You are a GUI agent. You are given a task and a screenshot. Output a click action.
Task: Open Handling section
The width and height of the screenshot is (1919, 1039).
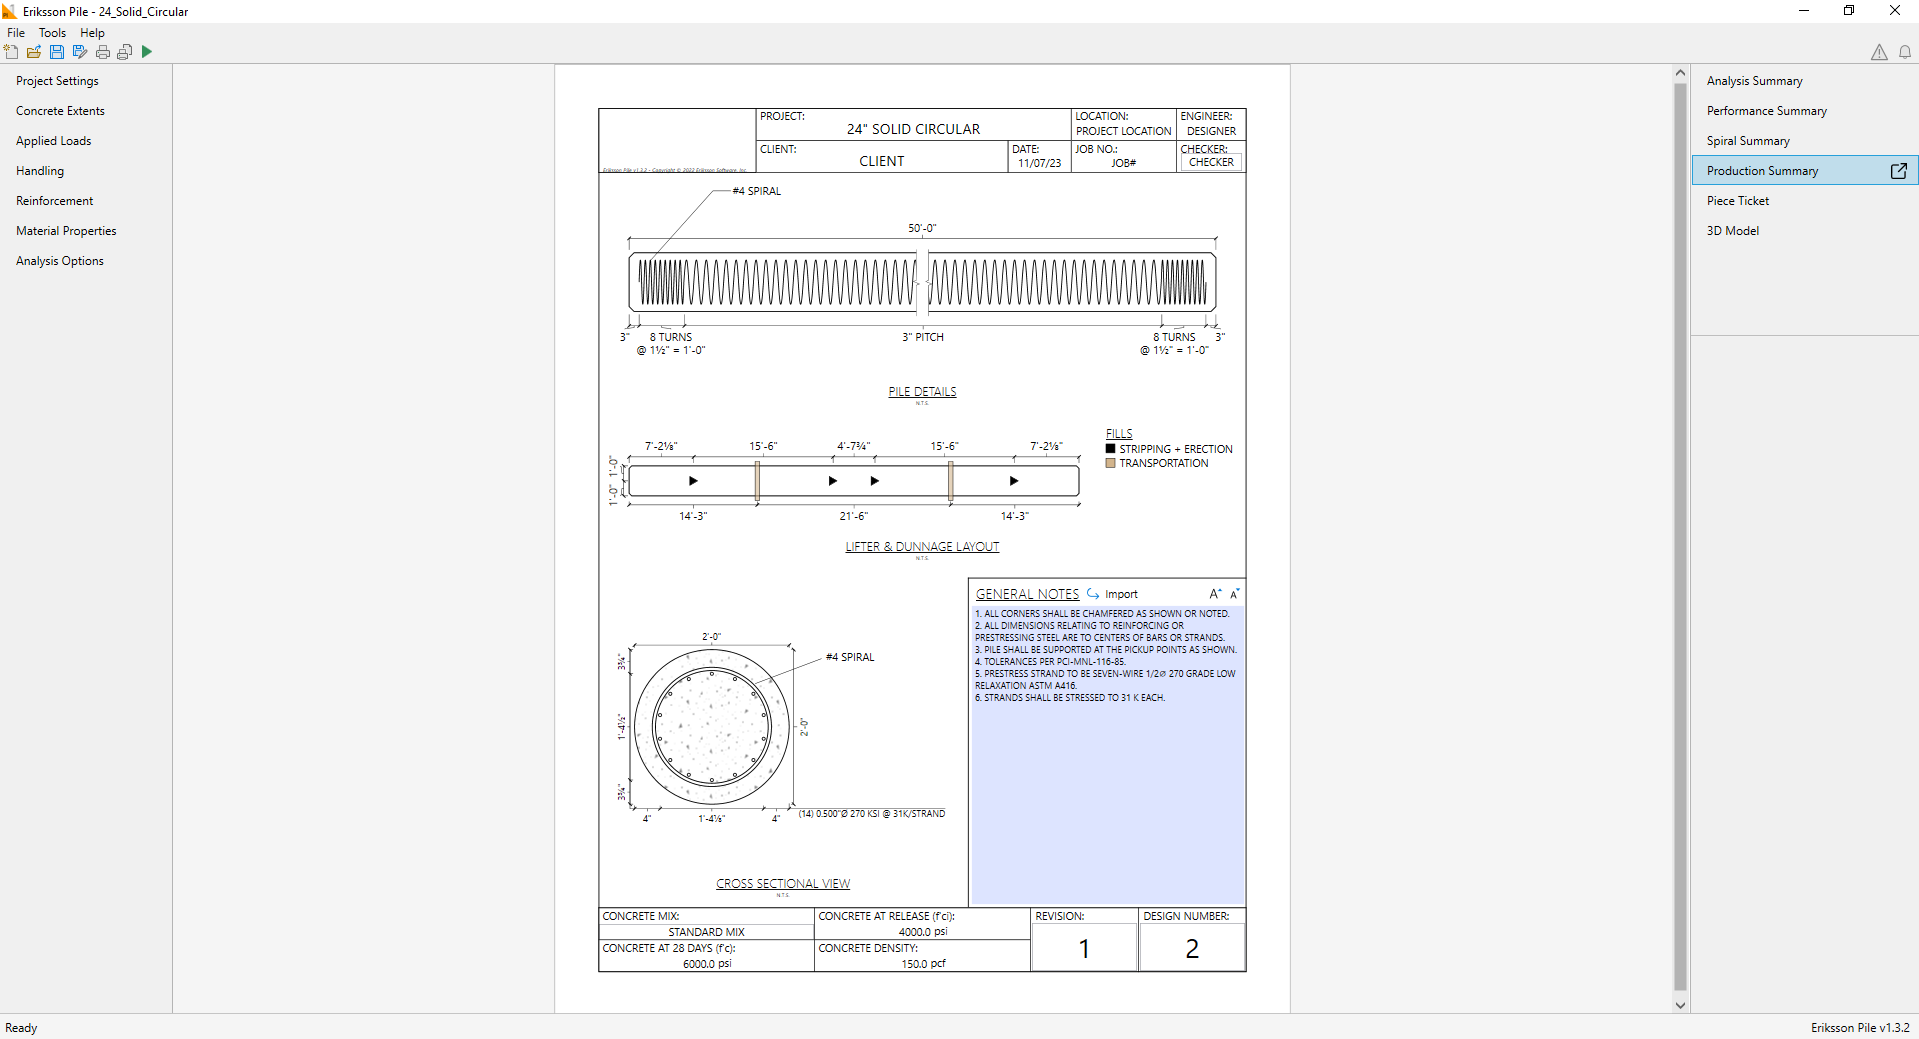pos(40,171)
